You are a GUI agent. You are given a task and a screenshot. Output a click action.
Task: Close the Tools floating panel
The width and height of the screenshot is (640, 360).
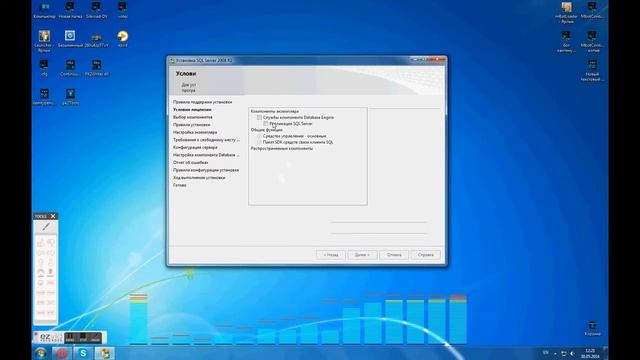(x=53, y=216)
